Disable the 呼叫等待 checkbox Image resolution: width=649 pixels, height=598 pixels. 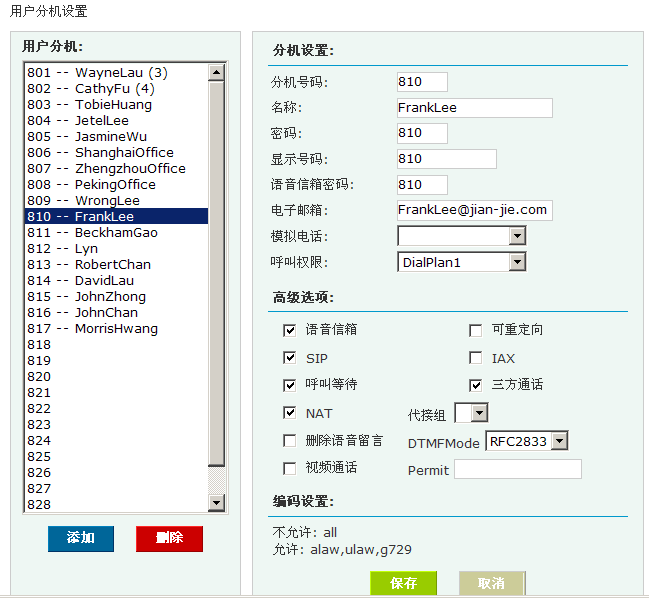[289, 385]
